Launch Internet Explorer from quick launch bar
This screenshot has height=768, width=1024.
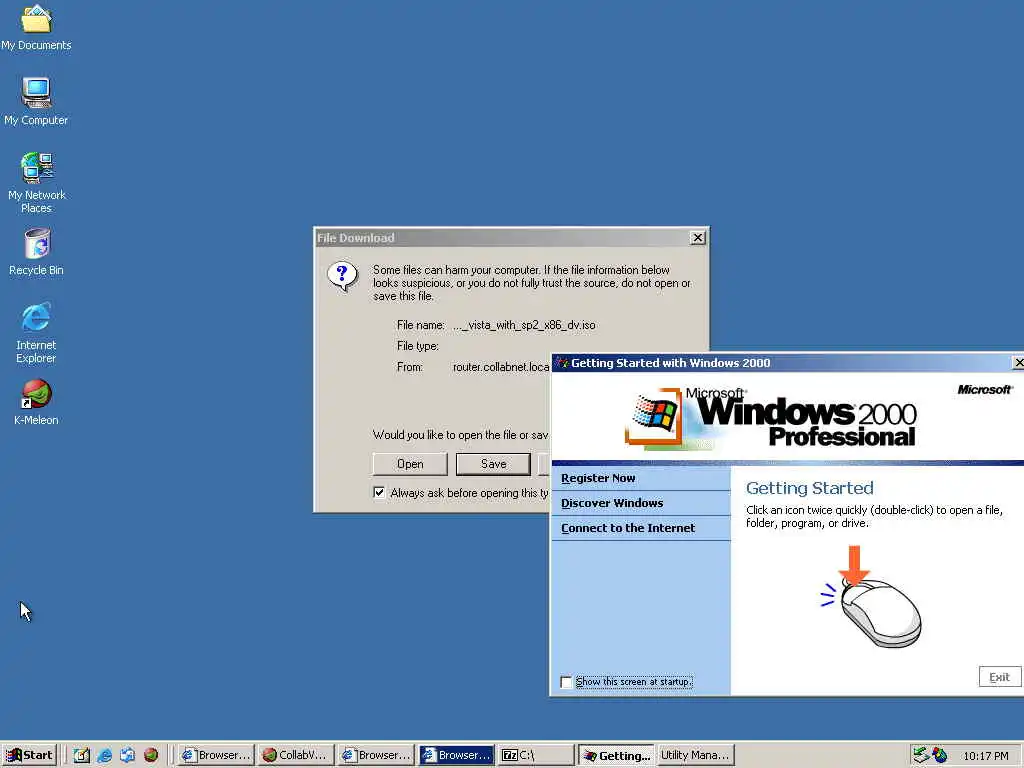click(x=104, y=755)
